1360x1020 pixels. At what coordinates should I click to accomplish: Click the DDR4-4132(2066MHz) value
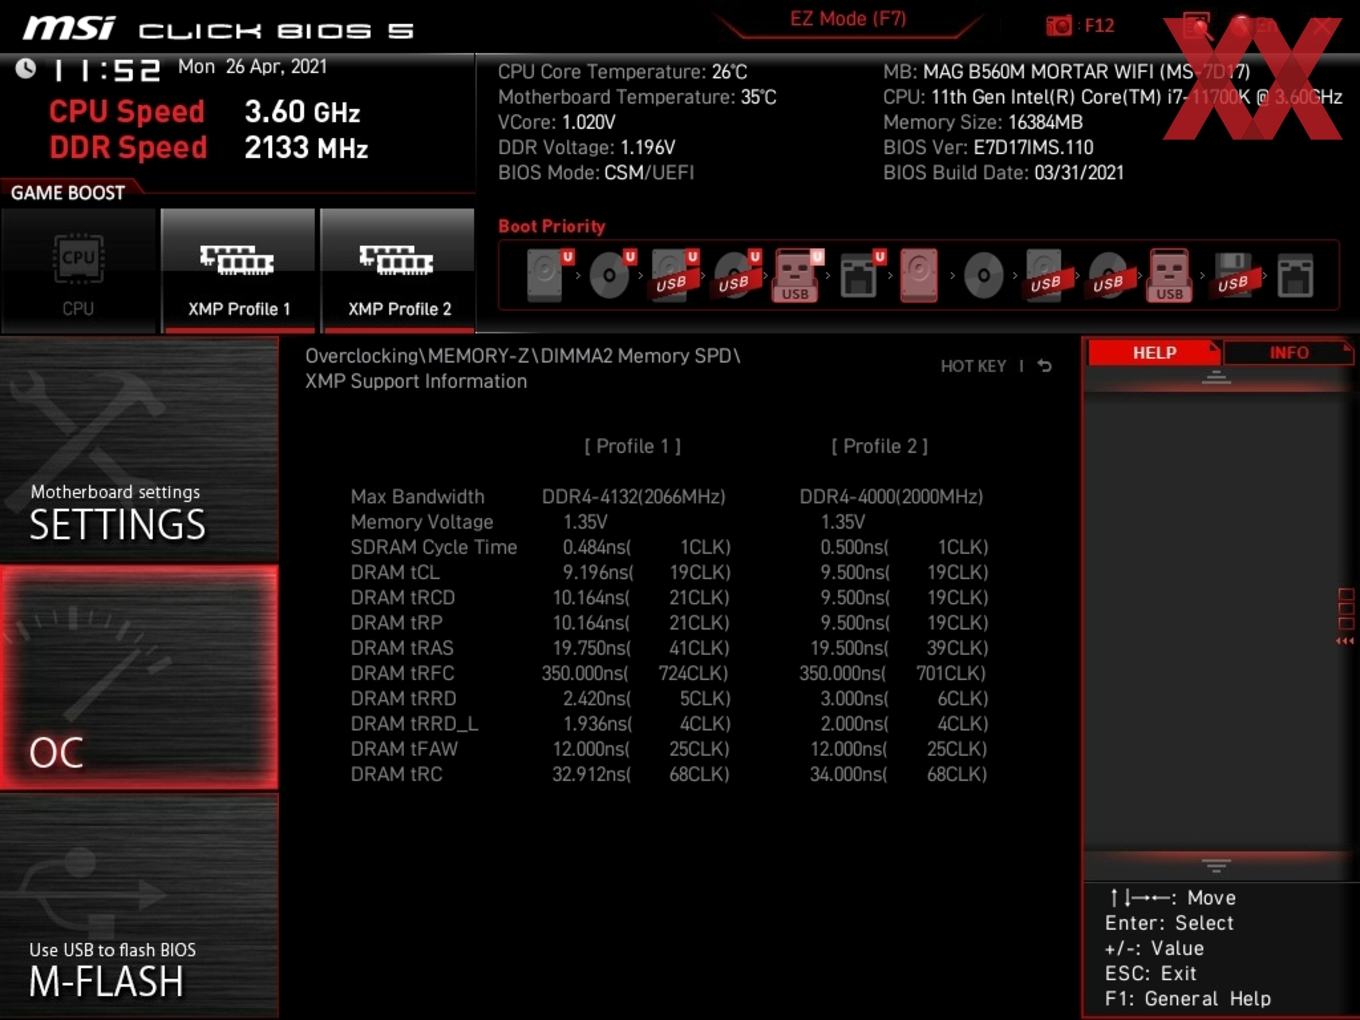coord(634,497)
